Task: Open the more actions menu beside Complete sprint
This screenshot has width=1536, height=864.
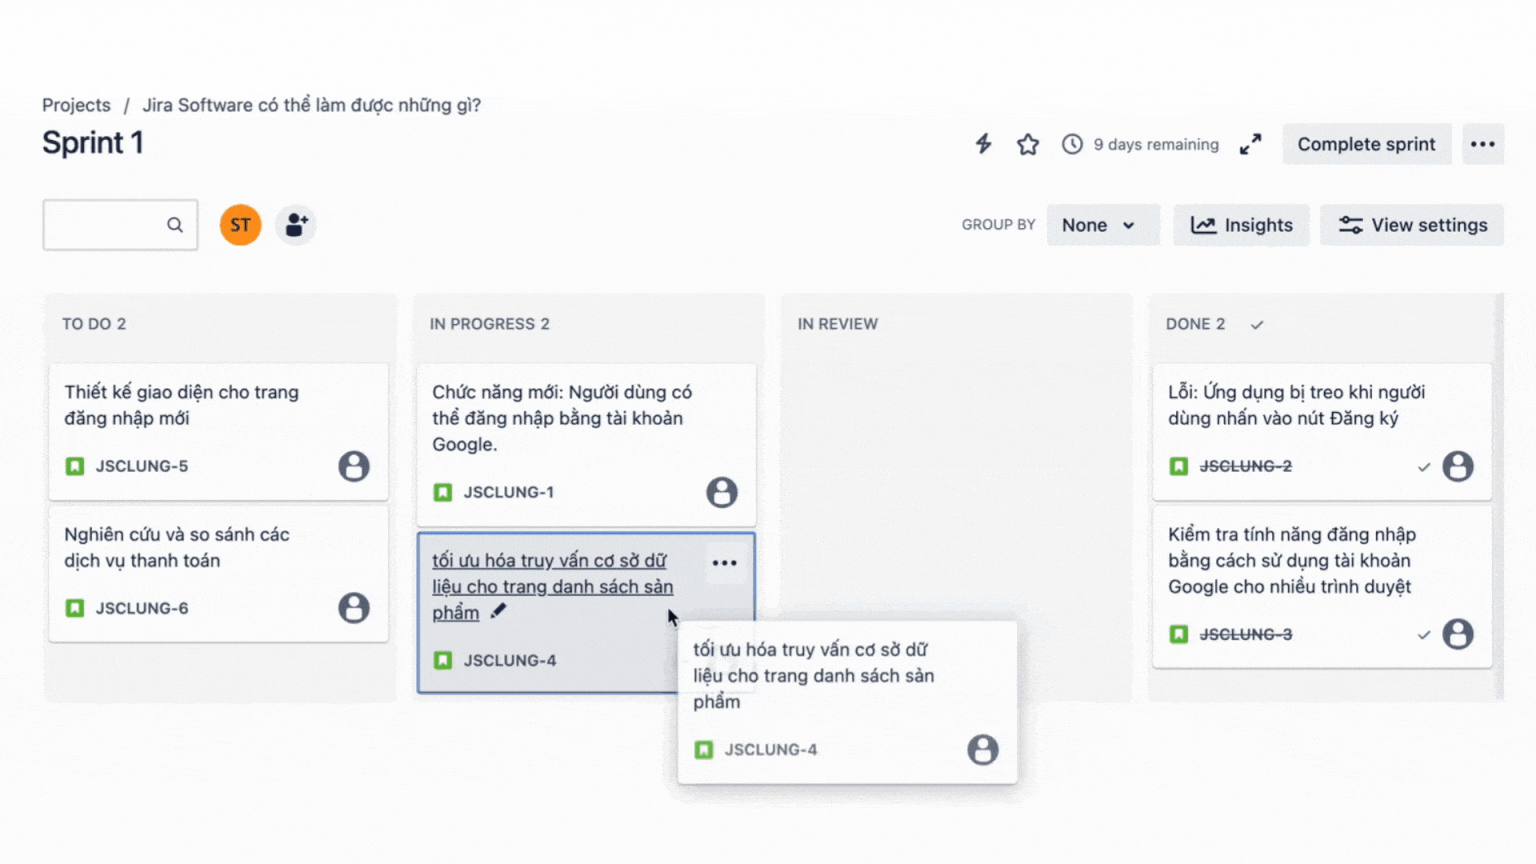Action: click(1483, 144)
